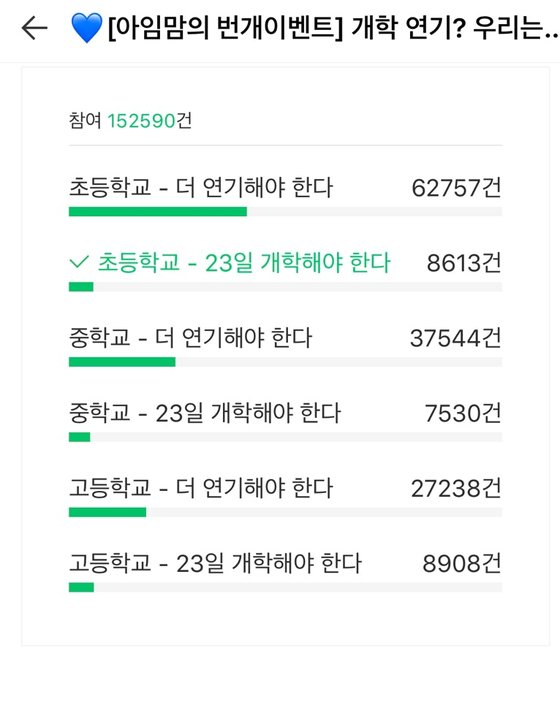Tap the blue heart emoji in the title

click(86, 28)
